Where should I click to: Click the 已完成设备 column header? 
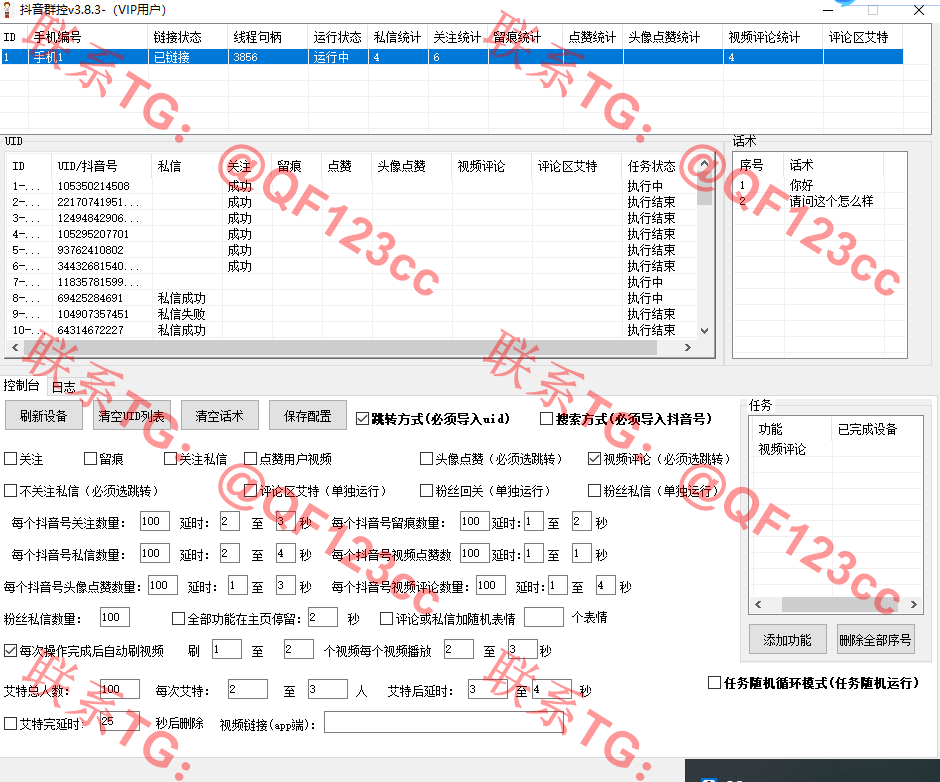coord(876,429)
